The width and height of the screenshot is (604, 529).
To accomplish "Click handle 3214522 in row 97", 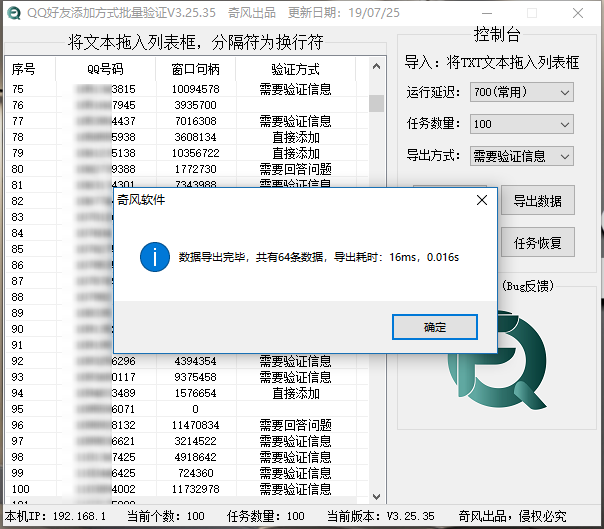I will [x=196, y=441].
